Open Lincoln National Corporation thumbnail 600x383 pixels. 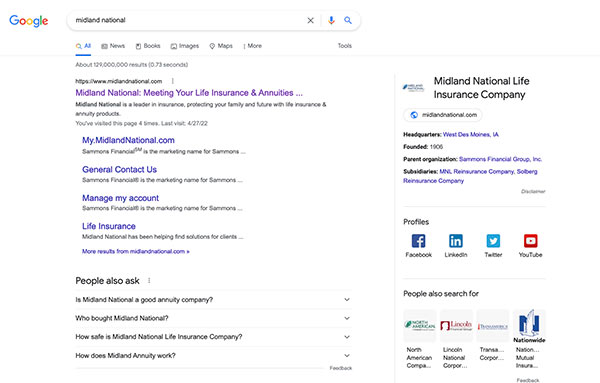(x=456, y=326)
